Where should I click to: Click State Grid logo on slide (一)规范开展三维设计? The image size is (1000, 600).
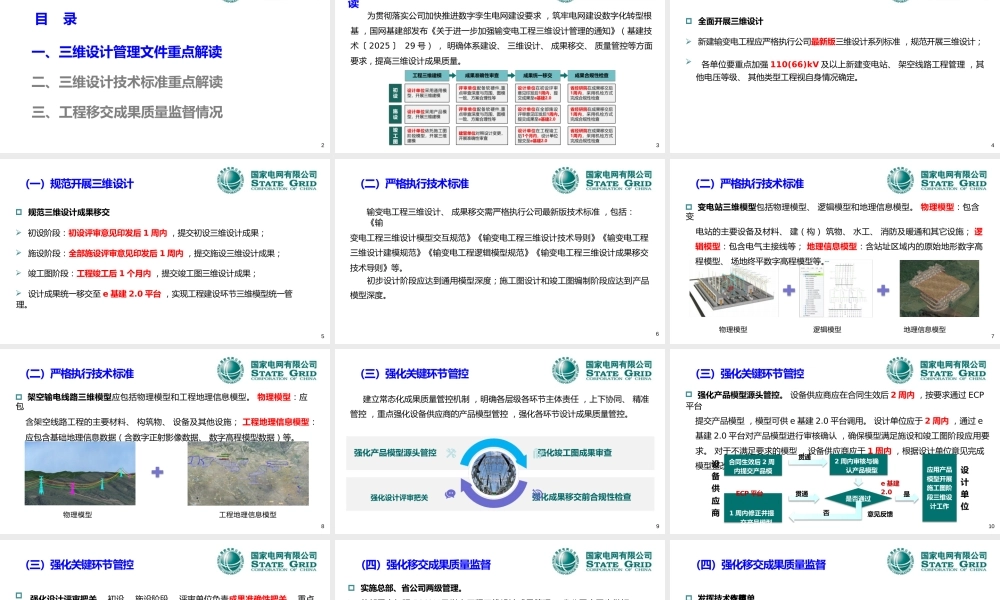(267, 180)
